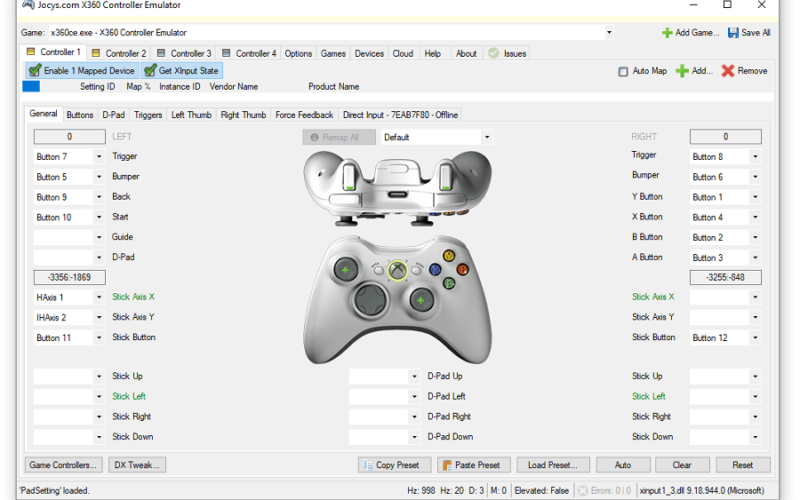Open the A Button mapping dropdown

point(756,258)
